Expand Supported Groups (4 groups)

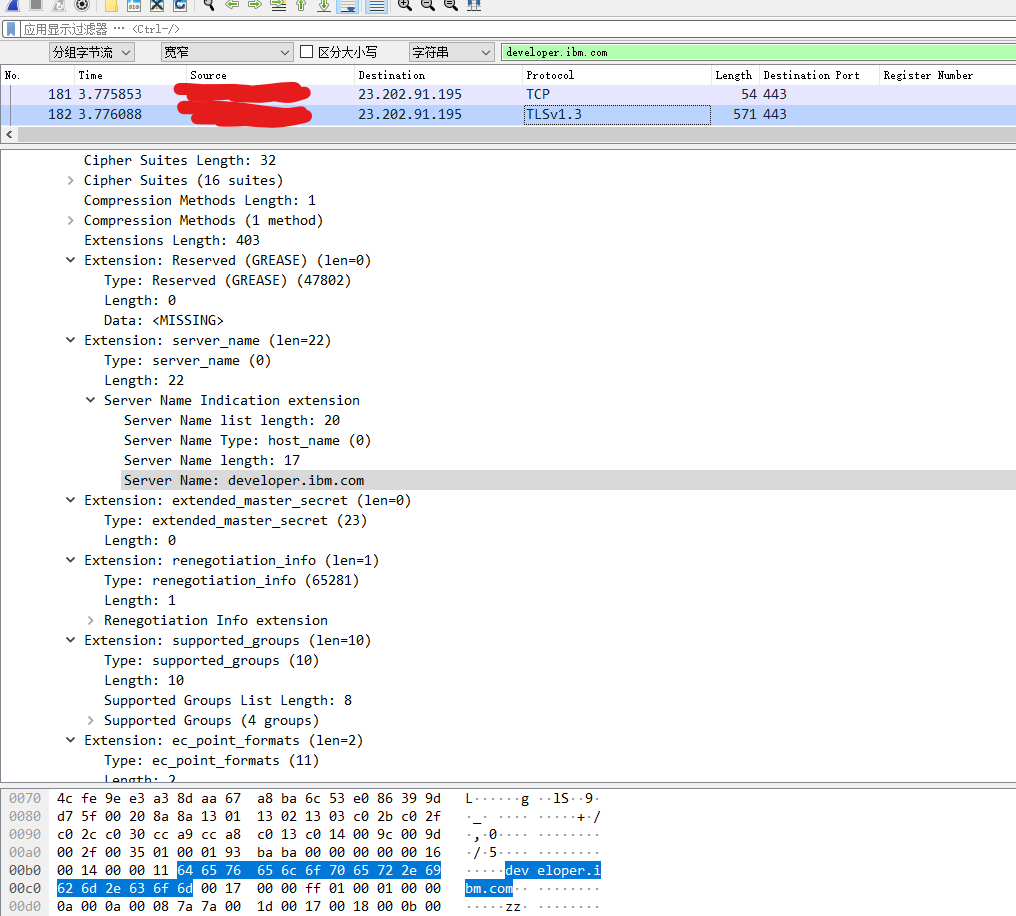coord(91,721)
